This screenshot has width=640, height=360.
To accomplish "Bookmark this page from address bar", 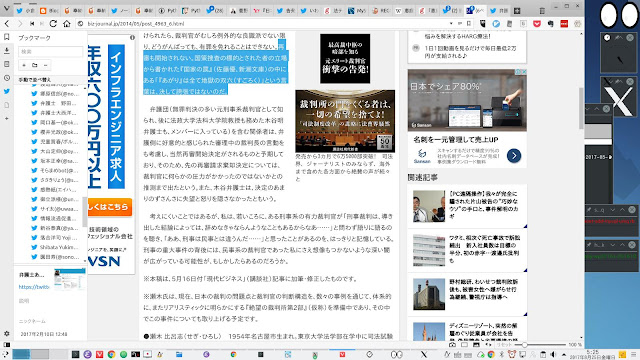I will click(x=469, y=24).
